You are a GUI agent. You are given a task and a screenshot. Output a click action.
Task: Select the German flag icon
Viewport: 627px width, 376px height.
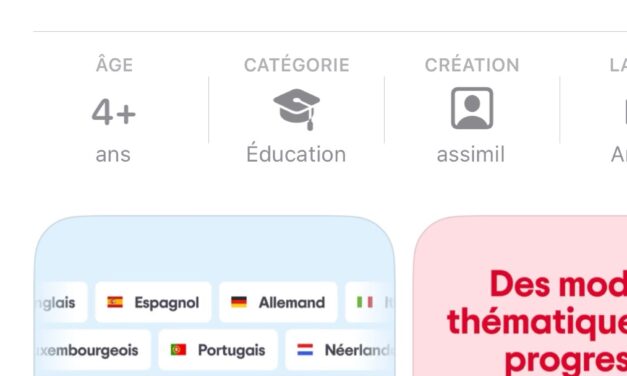click(x=239, y=302)
